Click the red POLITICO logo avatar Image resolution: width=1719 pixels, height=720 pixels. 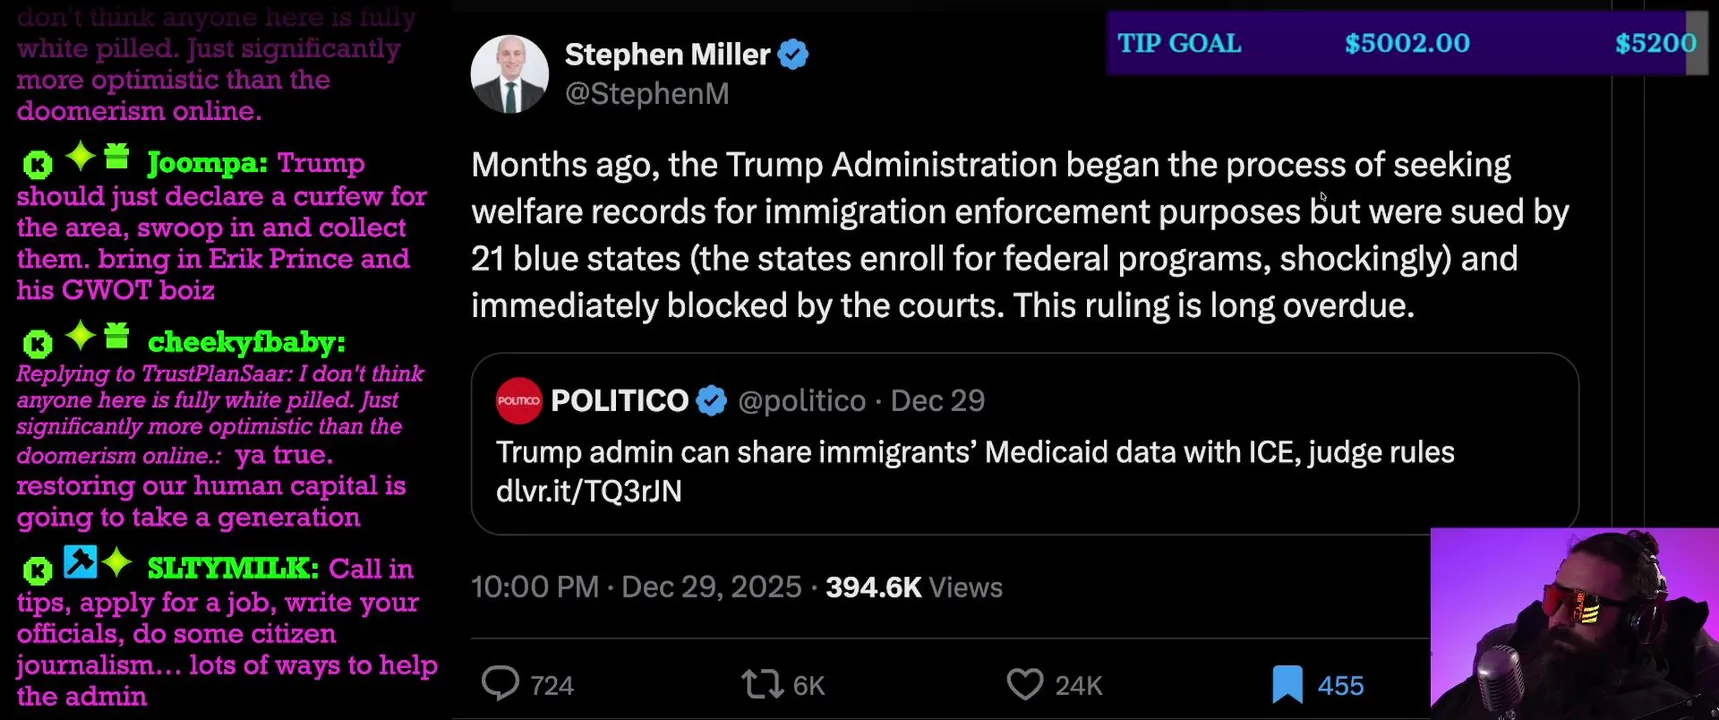(518, 401)
